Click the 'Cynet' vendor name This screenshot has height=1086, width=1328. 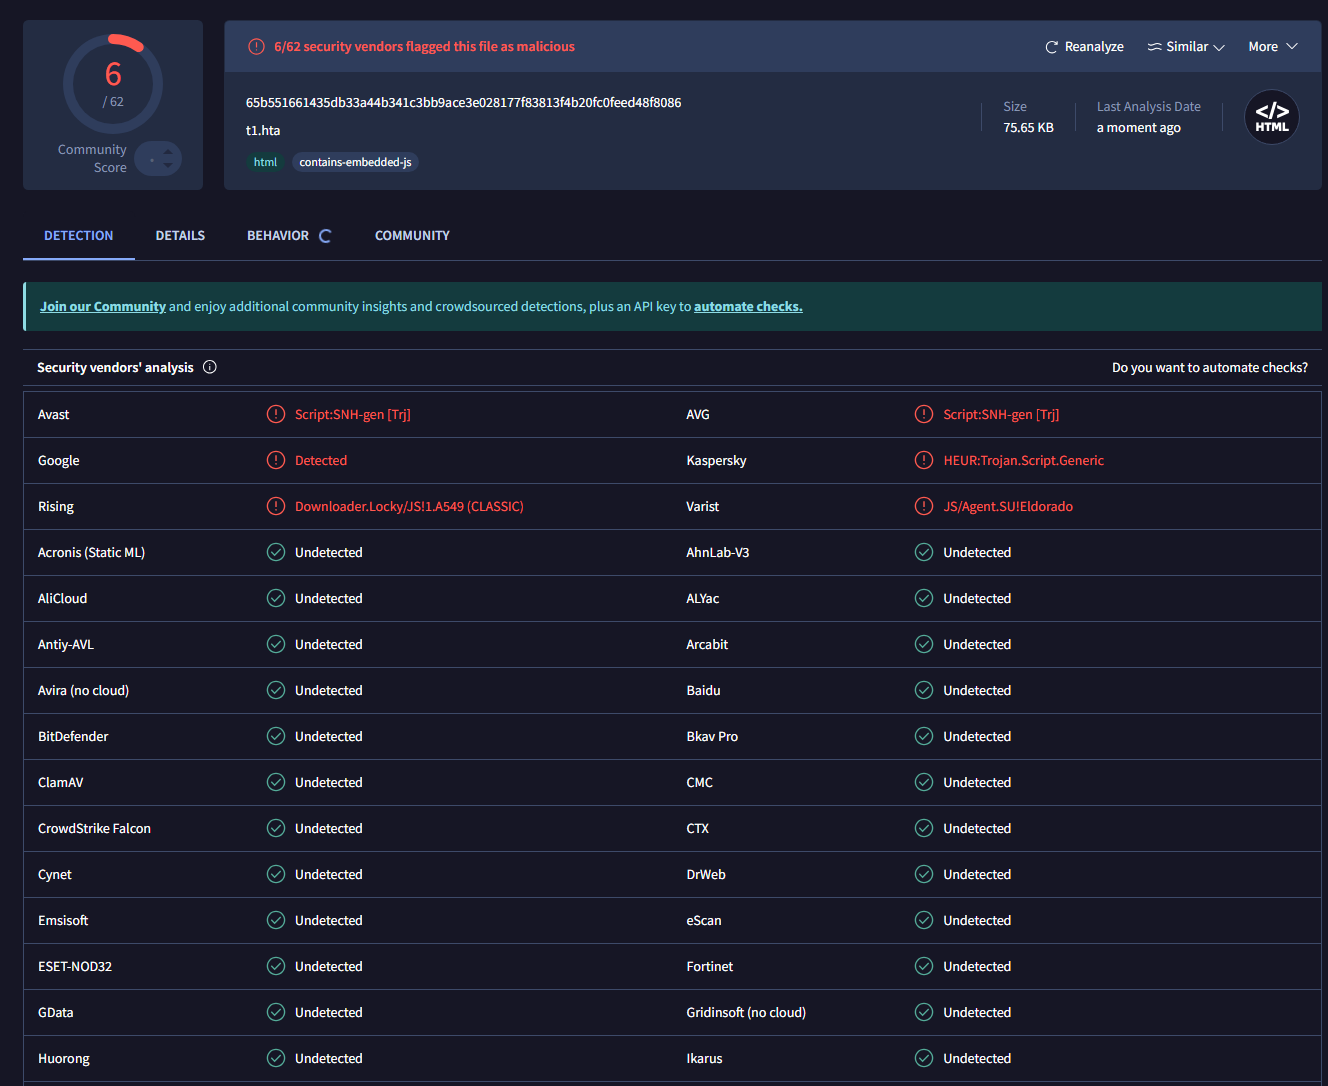[55, 875]
